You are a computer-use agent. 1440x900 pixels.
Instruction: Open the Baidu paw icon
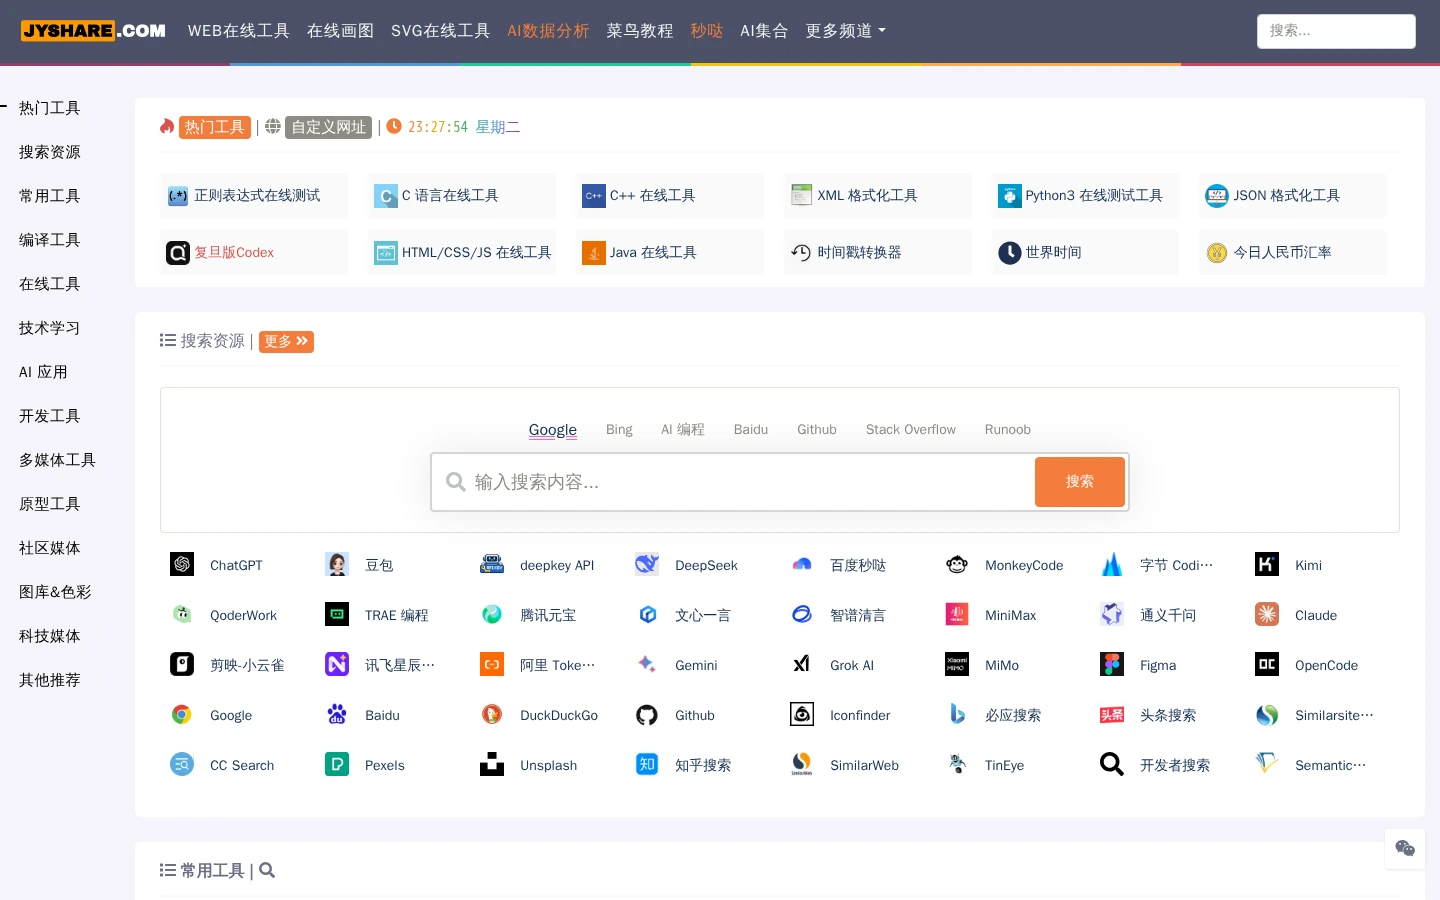(x=337, y=715)
